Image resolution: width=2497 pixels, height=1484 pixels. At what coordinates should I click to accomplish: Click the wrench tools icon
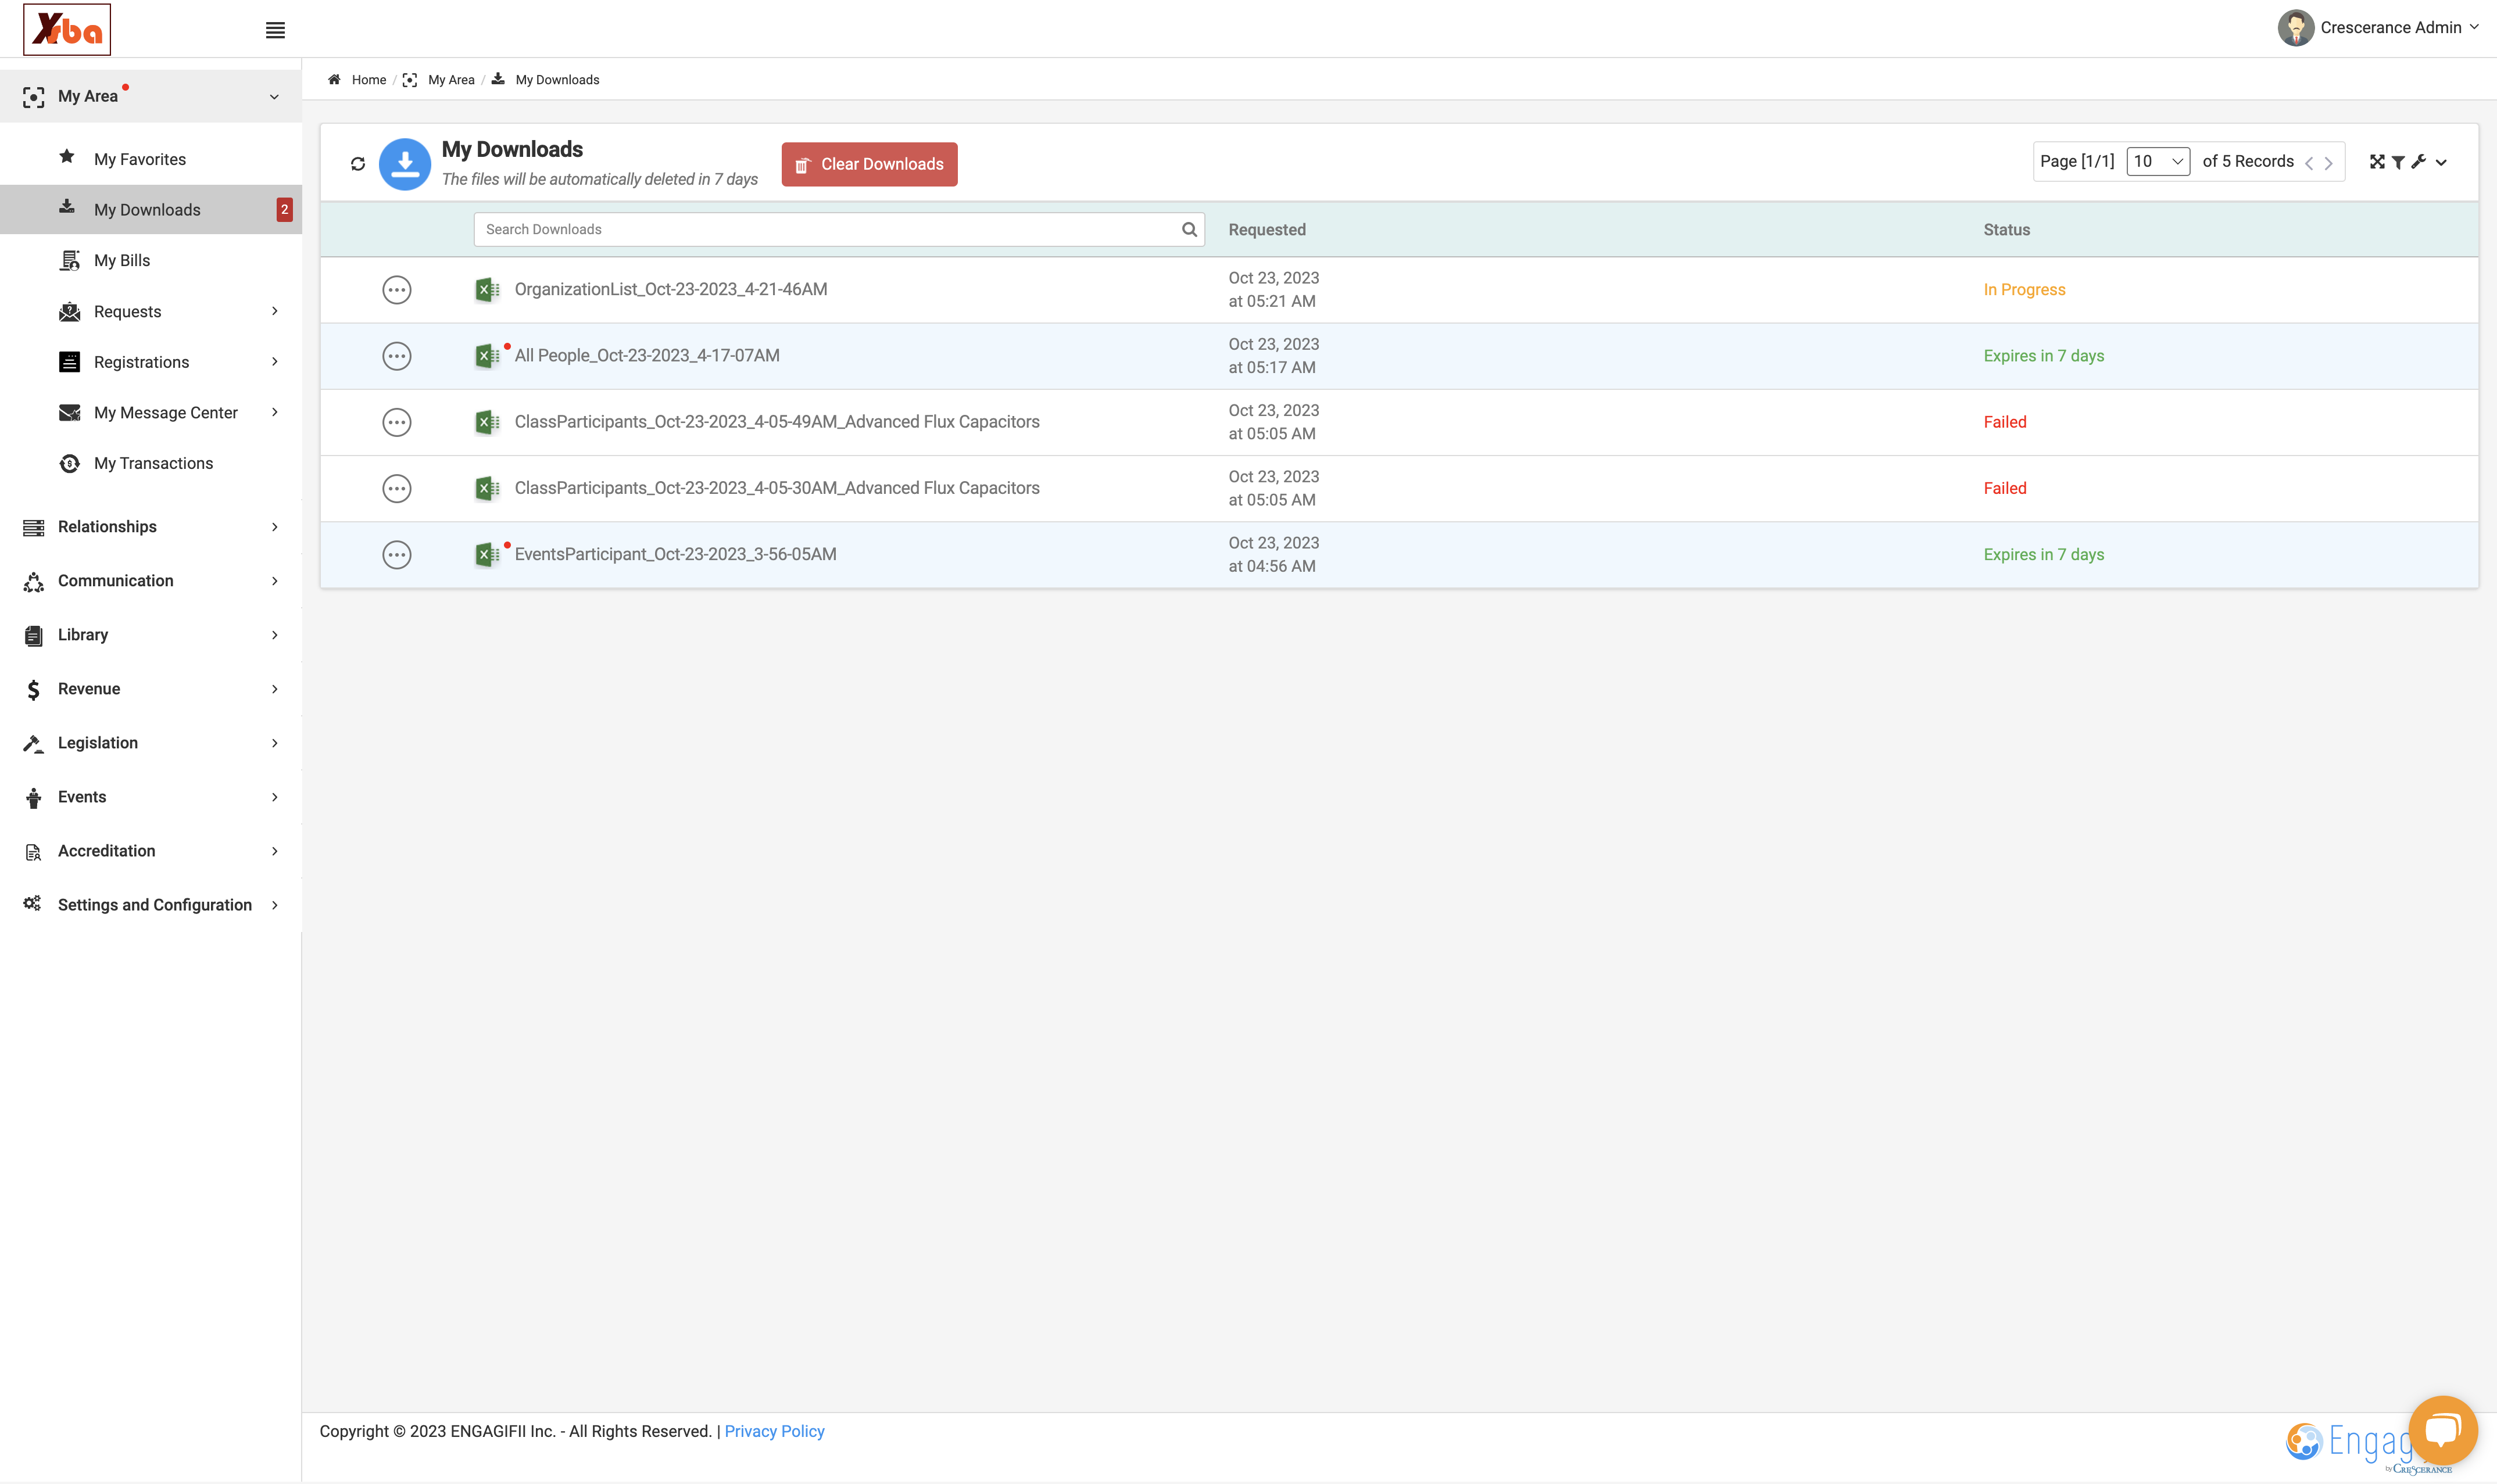pyautogui.click(x=2418, y=162)
